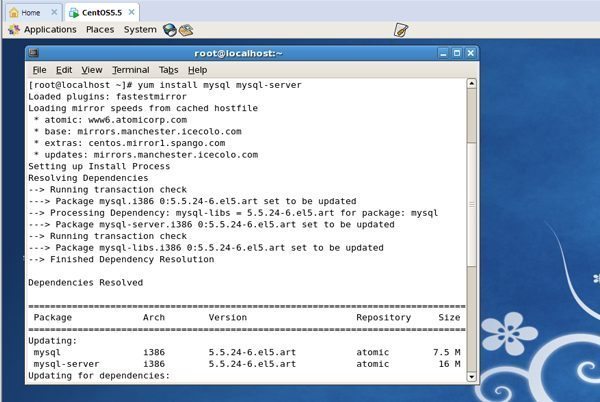Click the 'mysql-server' package name in table
The image size is (600, 402).
click(66, 364)
